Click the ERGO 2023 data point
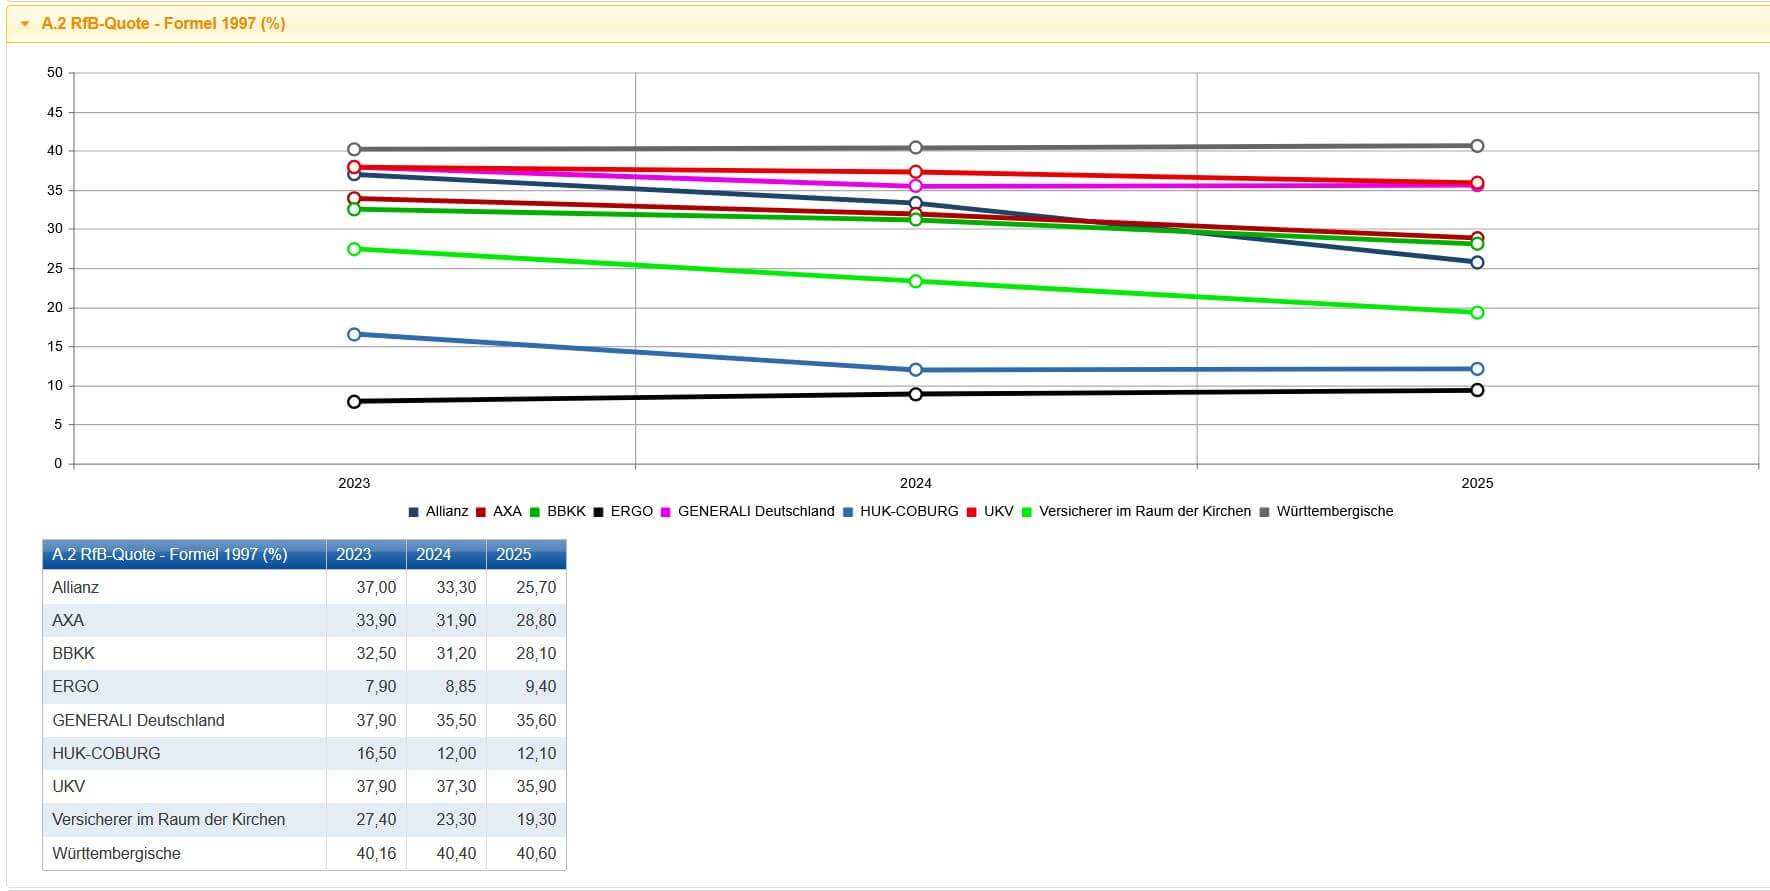This screenshot has height=891, width=1770. point(354,402)
